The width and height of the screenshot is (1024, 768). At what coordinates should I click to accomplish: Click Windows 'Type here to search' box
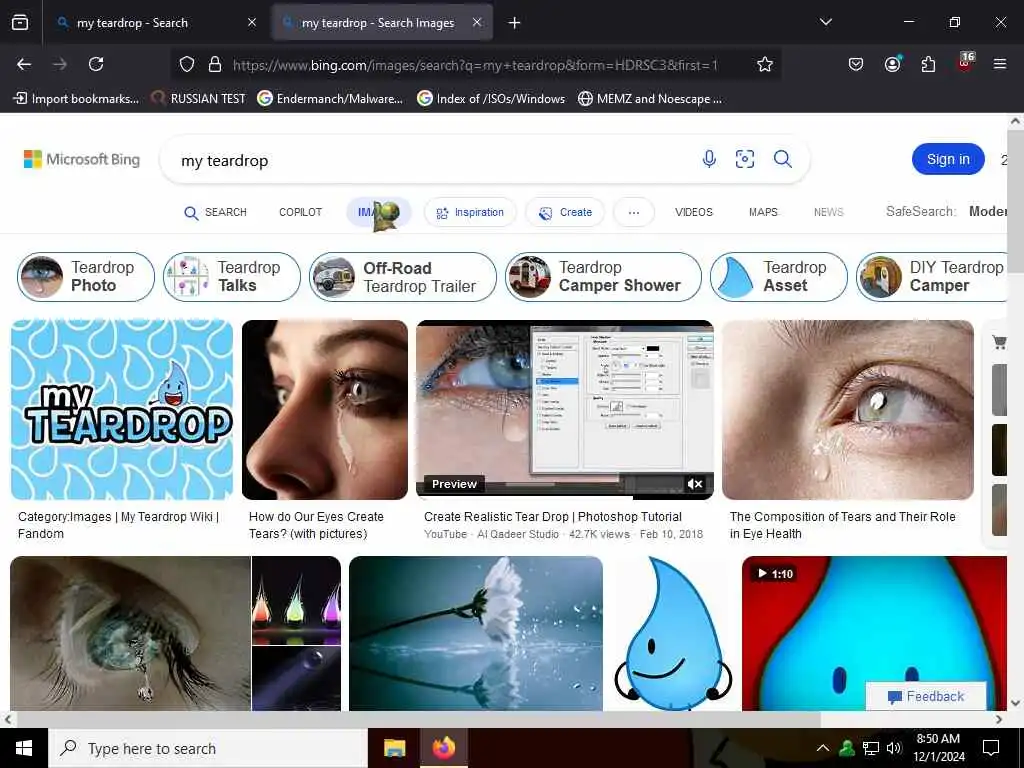208,748
